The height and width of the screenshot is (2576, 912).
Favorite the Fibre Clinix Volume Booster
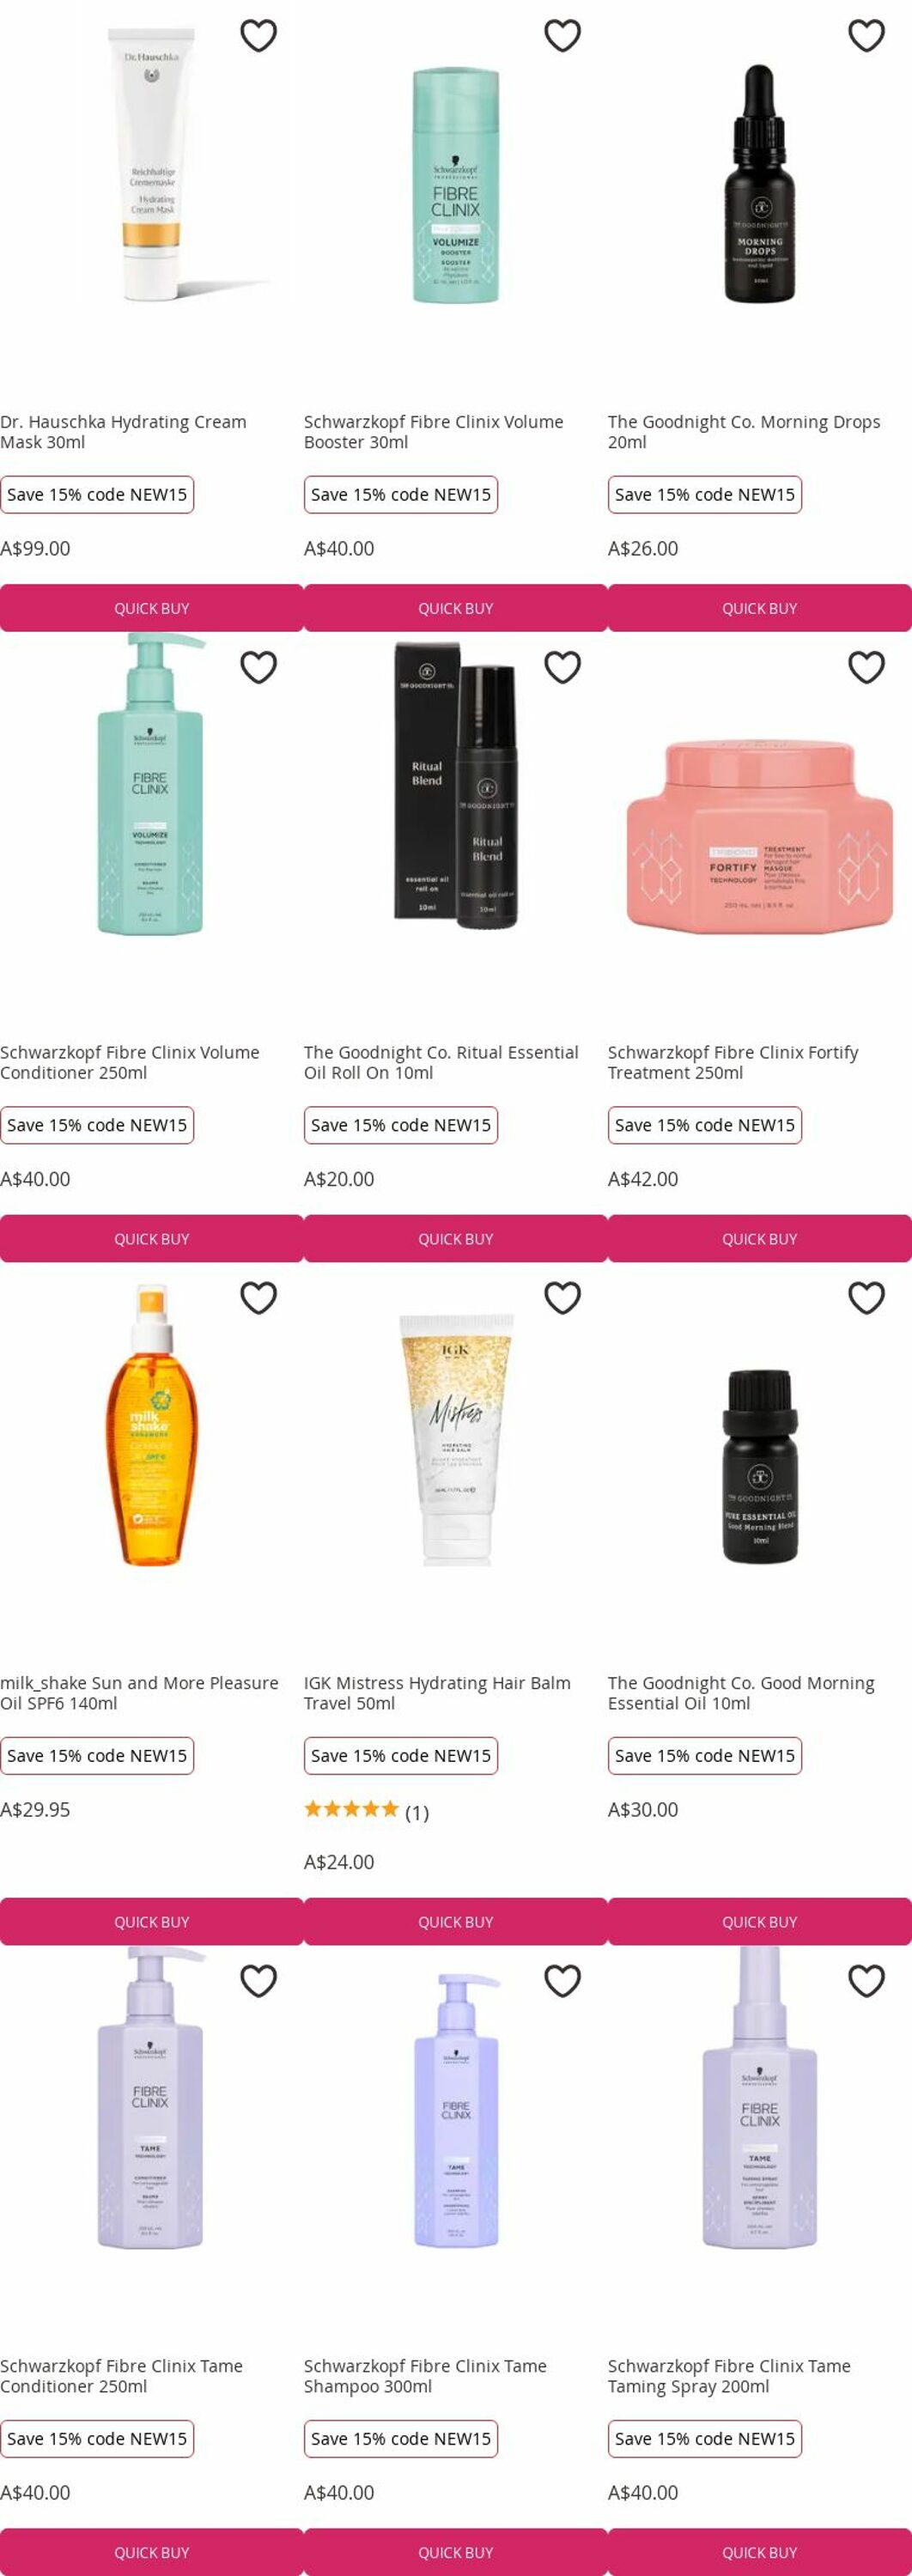pos(562,36)
